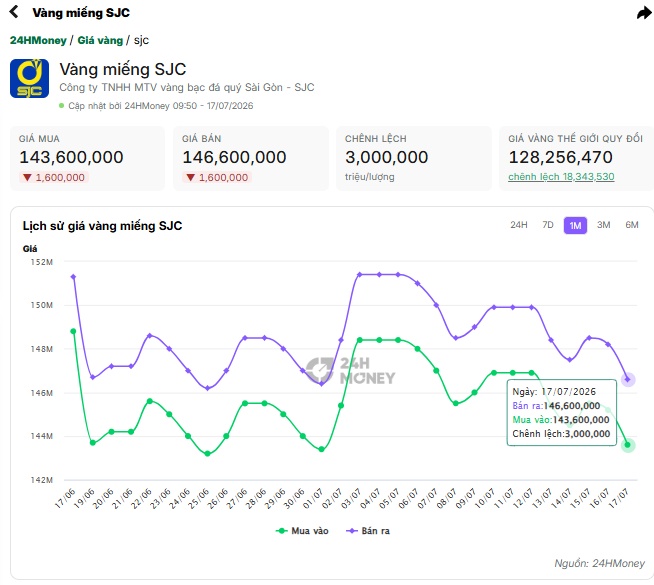Viewport: 654px width, 585px height.
Task: Click the Giá mua 143,600,000 value
Action: tap(71, 157)
